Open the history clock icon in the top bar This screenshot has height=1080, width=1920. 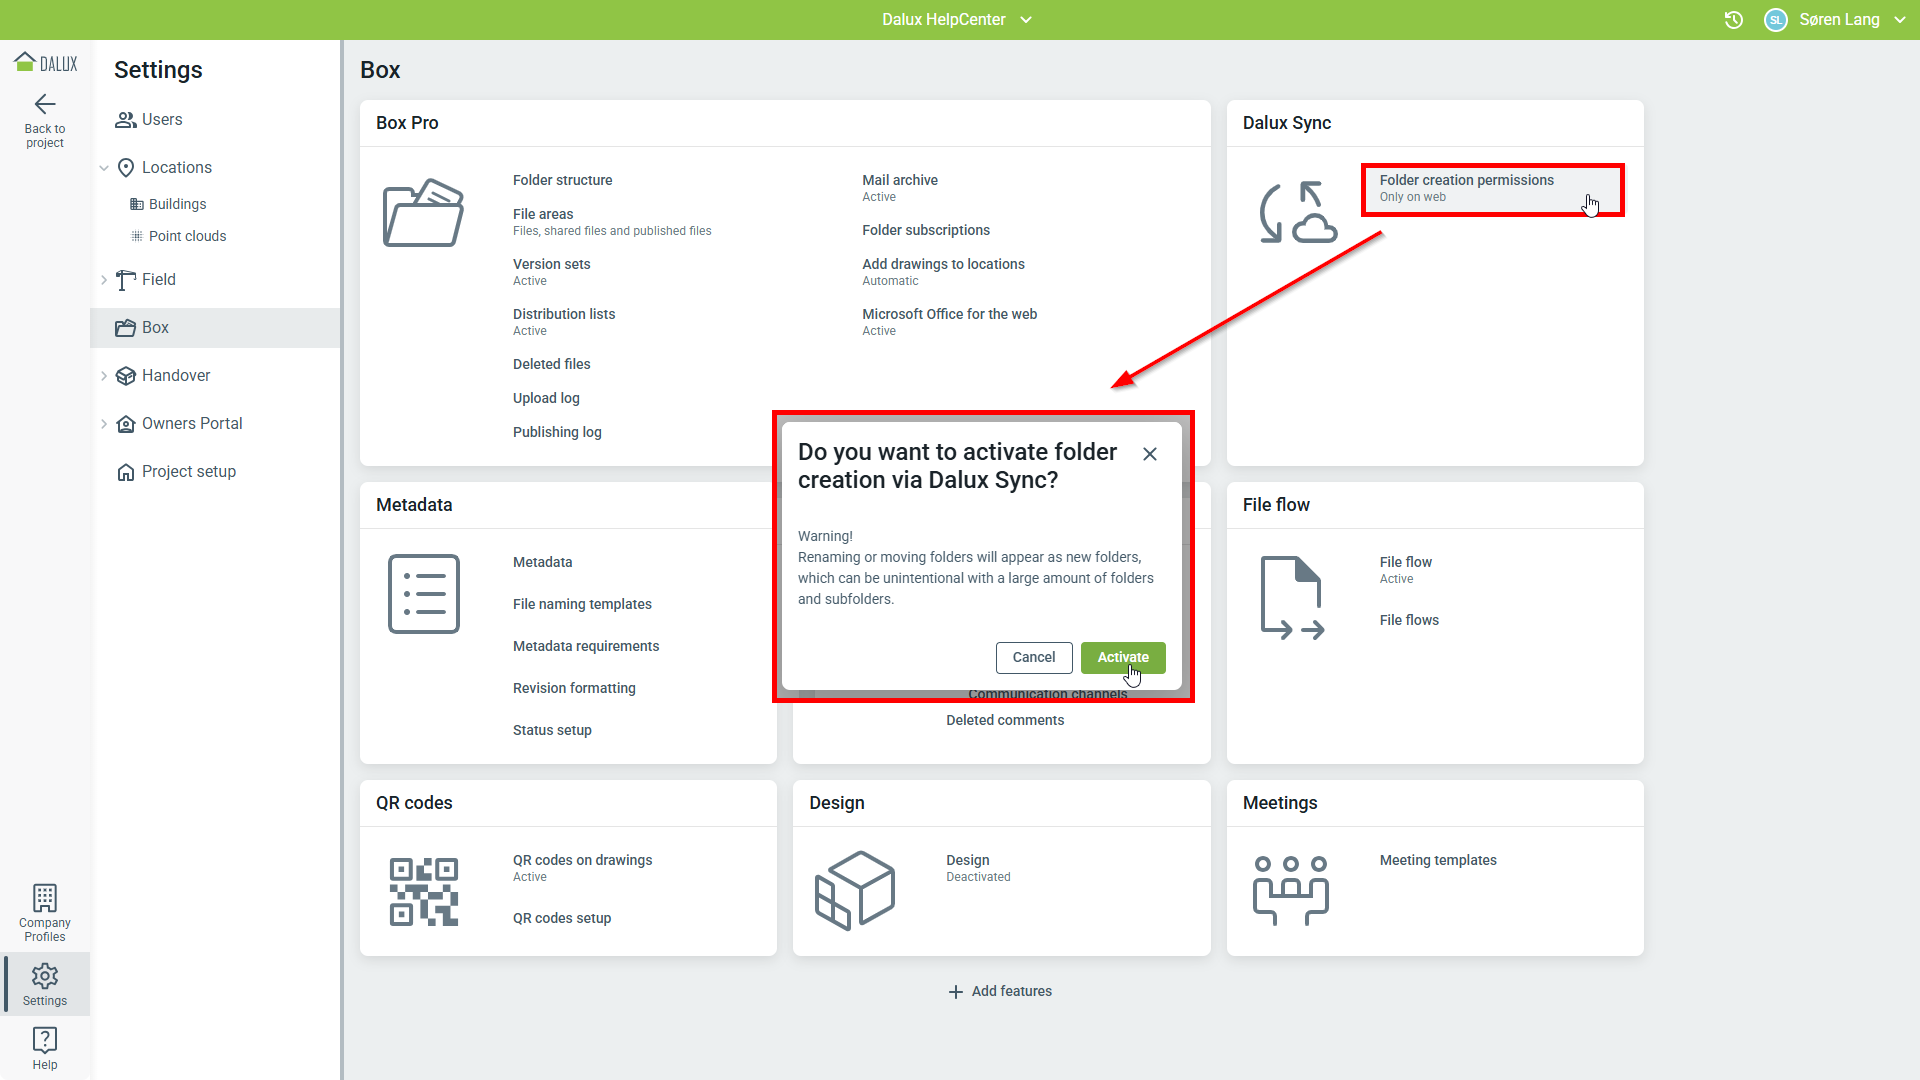point(1734,20)
